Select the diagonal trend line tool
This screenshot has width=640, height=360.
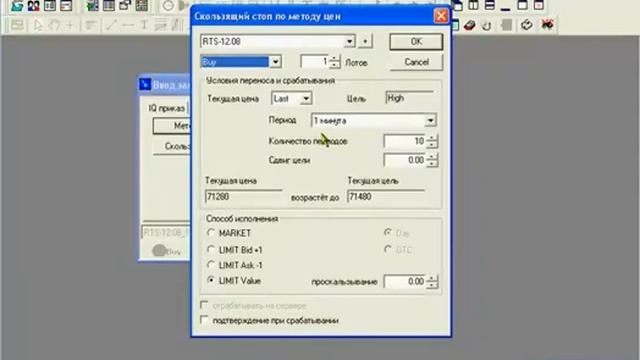(111, 25)
